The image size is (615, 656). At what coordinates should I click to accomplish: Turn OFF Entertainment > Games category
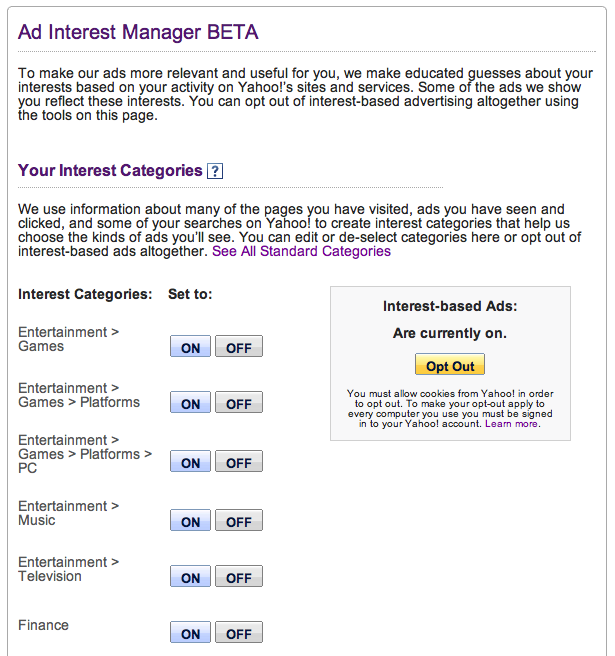click(238, 348)
